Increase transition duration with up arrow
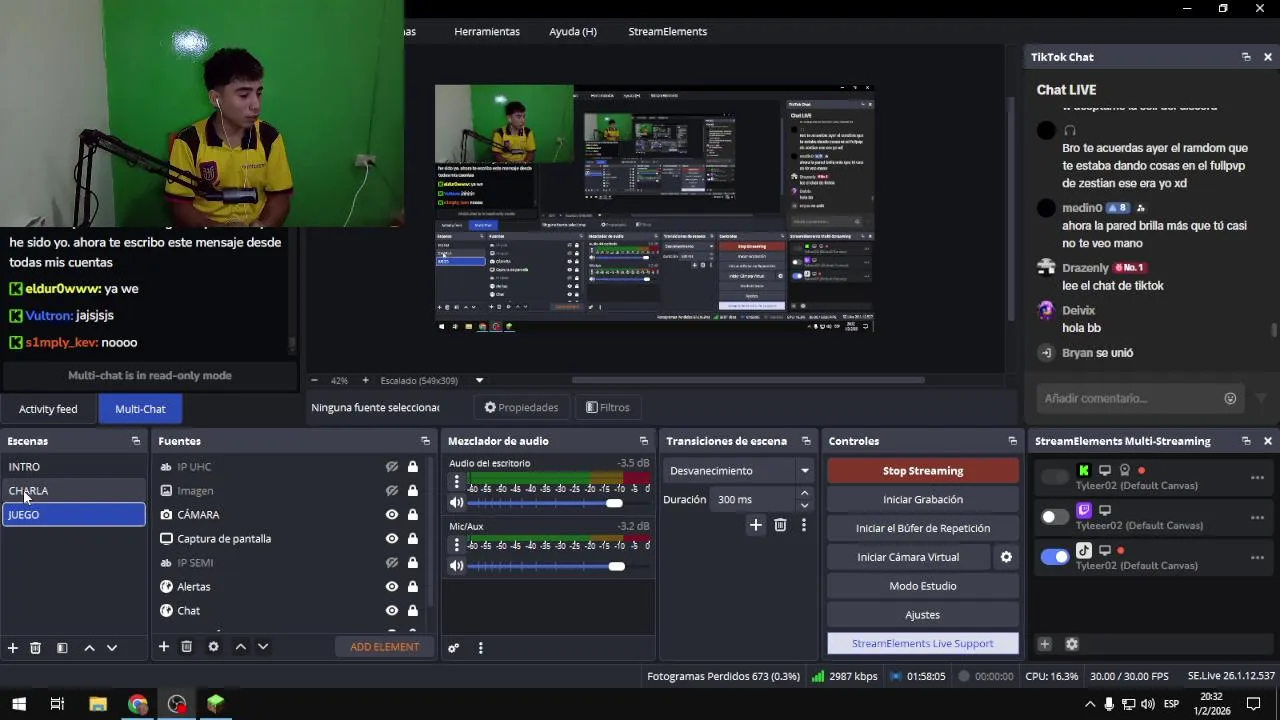Screen dimensions: 1280x720 pos(804,493)
